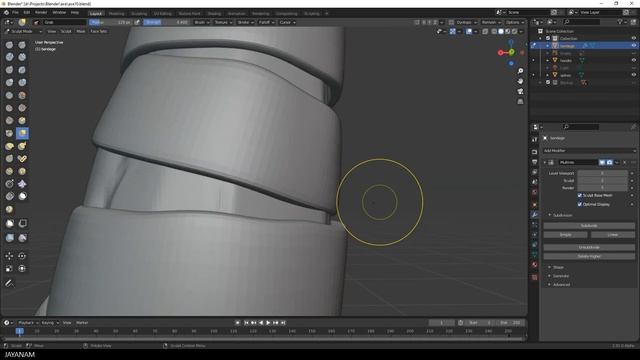Expand the Generate subpanel
This screenshot has width=640, height=360.
560,276
